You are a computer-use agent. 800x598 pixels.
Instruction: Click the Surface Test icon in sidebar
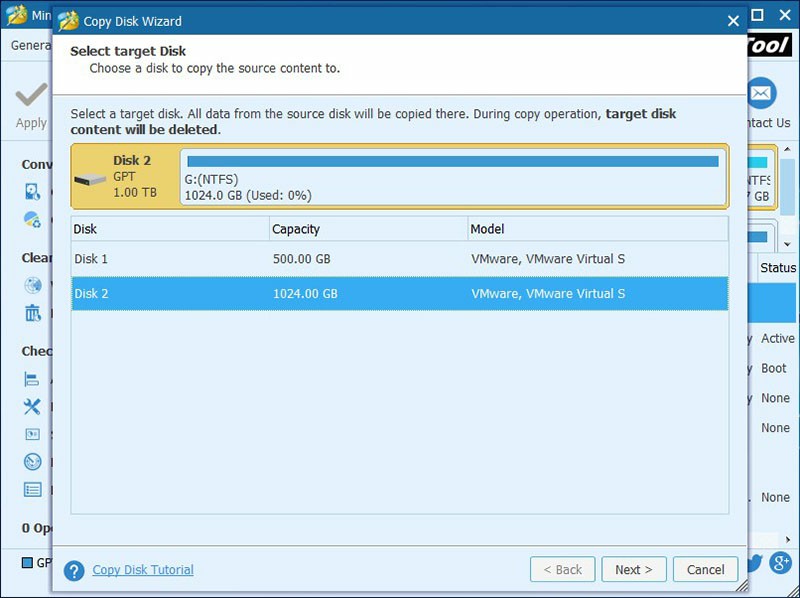(x=32, y=434)
